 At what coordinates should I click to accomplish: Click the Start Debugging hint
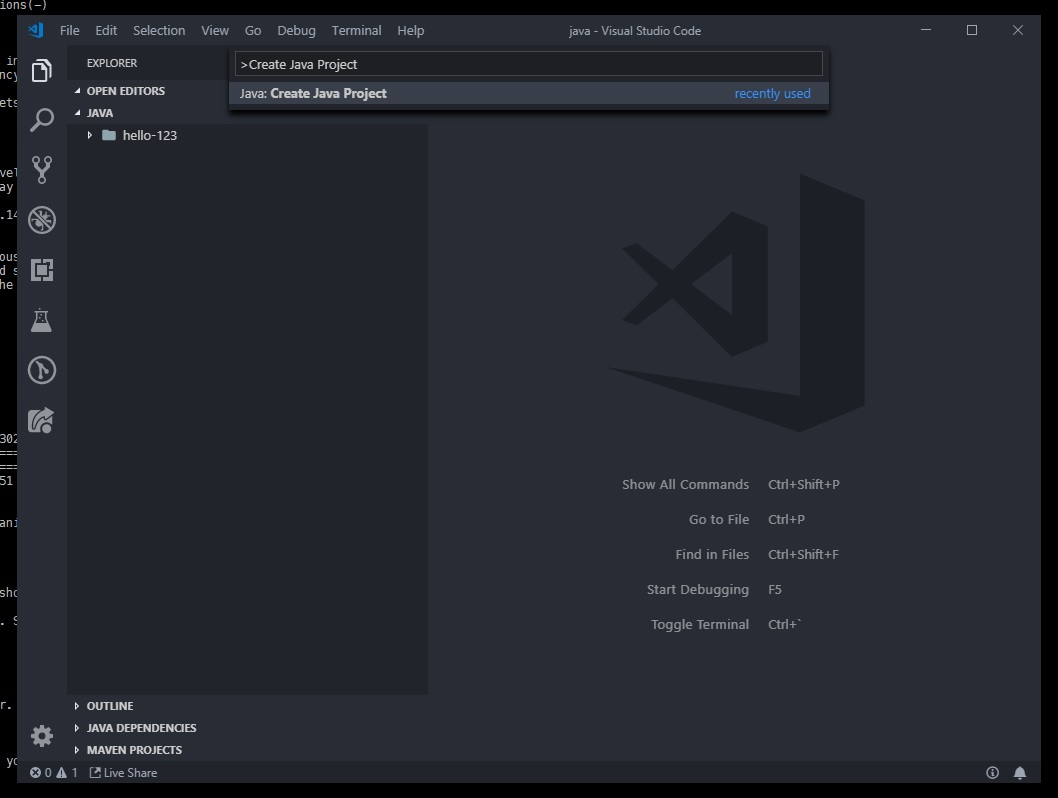point(698,590)
